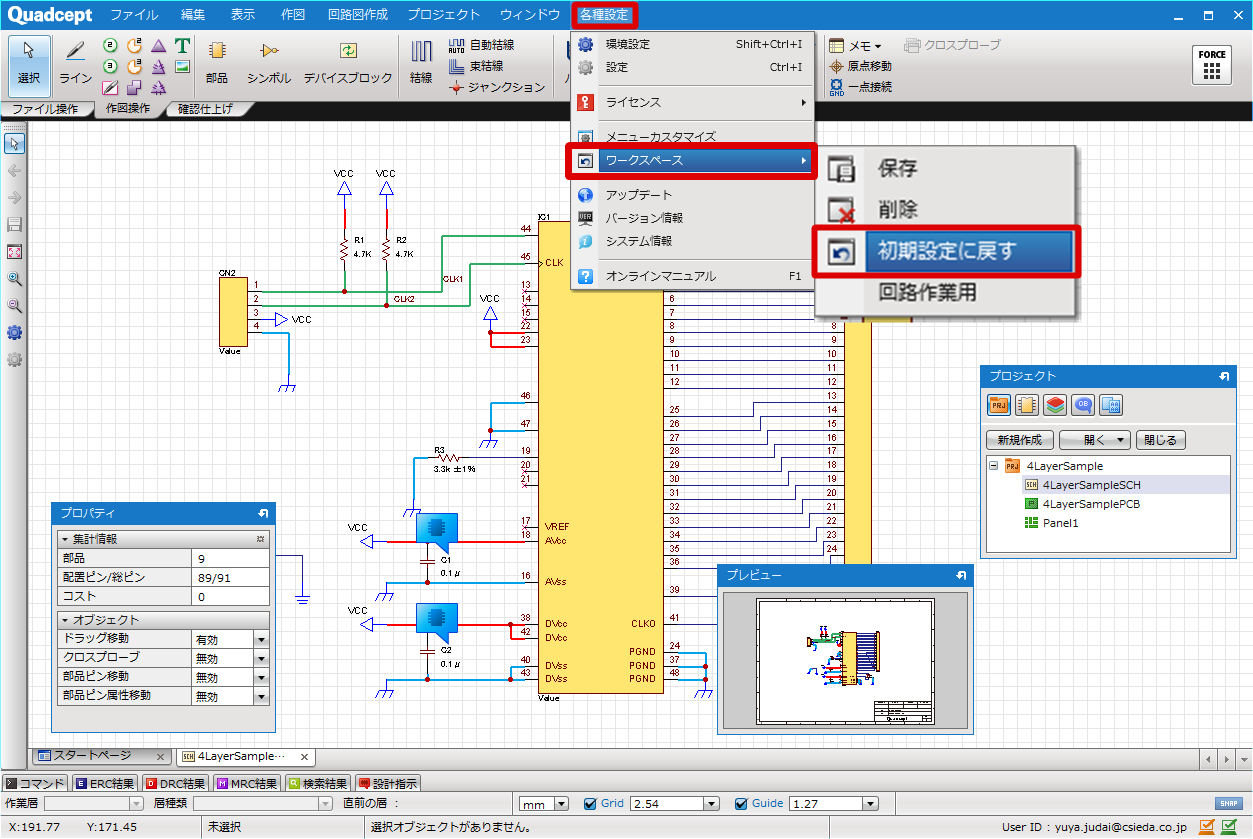Place a ジャンクション junction

496,87
